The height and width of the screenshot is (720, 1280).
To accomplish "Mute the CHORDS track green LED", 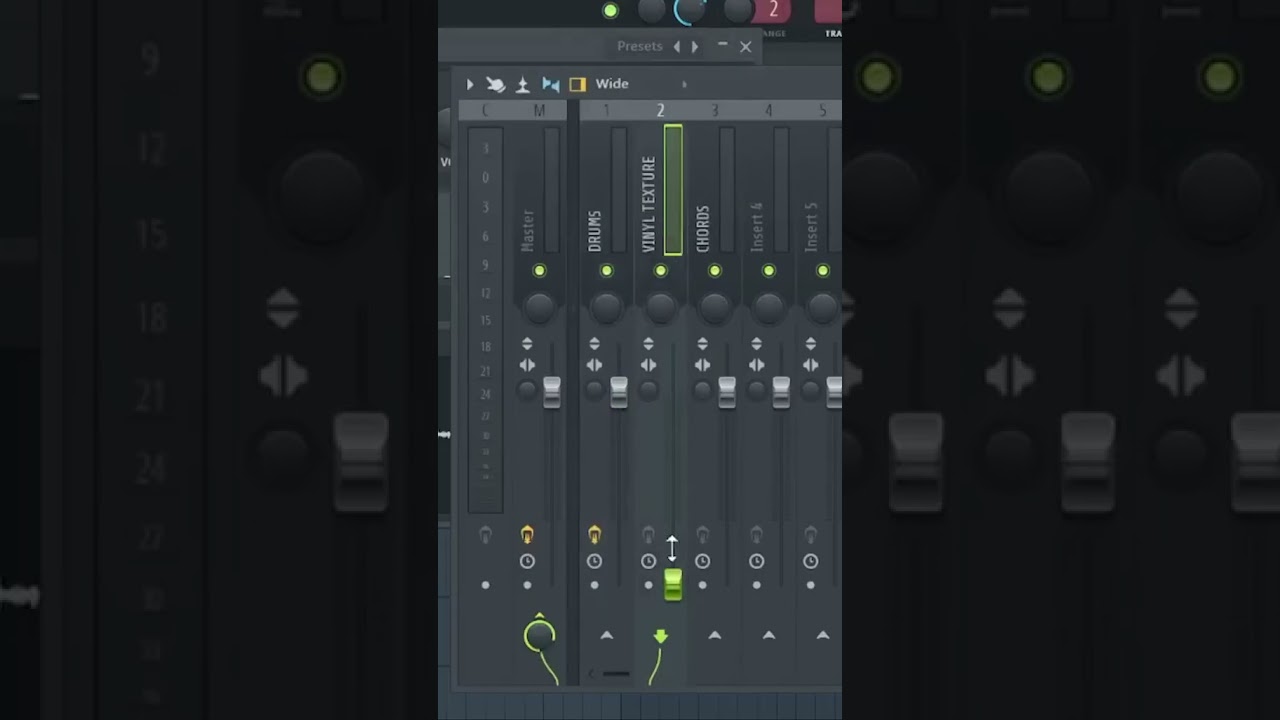I will pos(714,271).
